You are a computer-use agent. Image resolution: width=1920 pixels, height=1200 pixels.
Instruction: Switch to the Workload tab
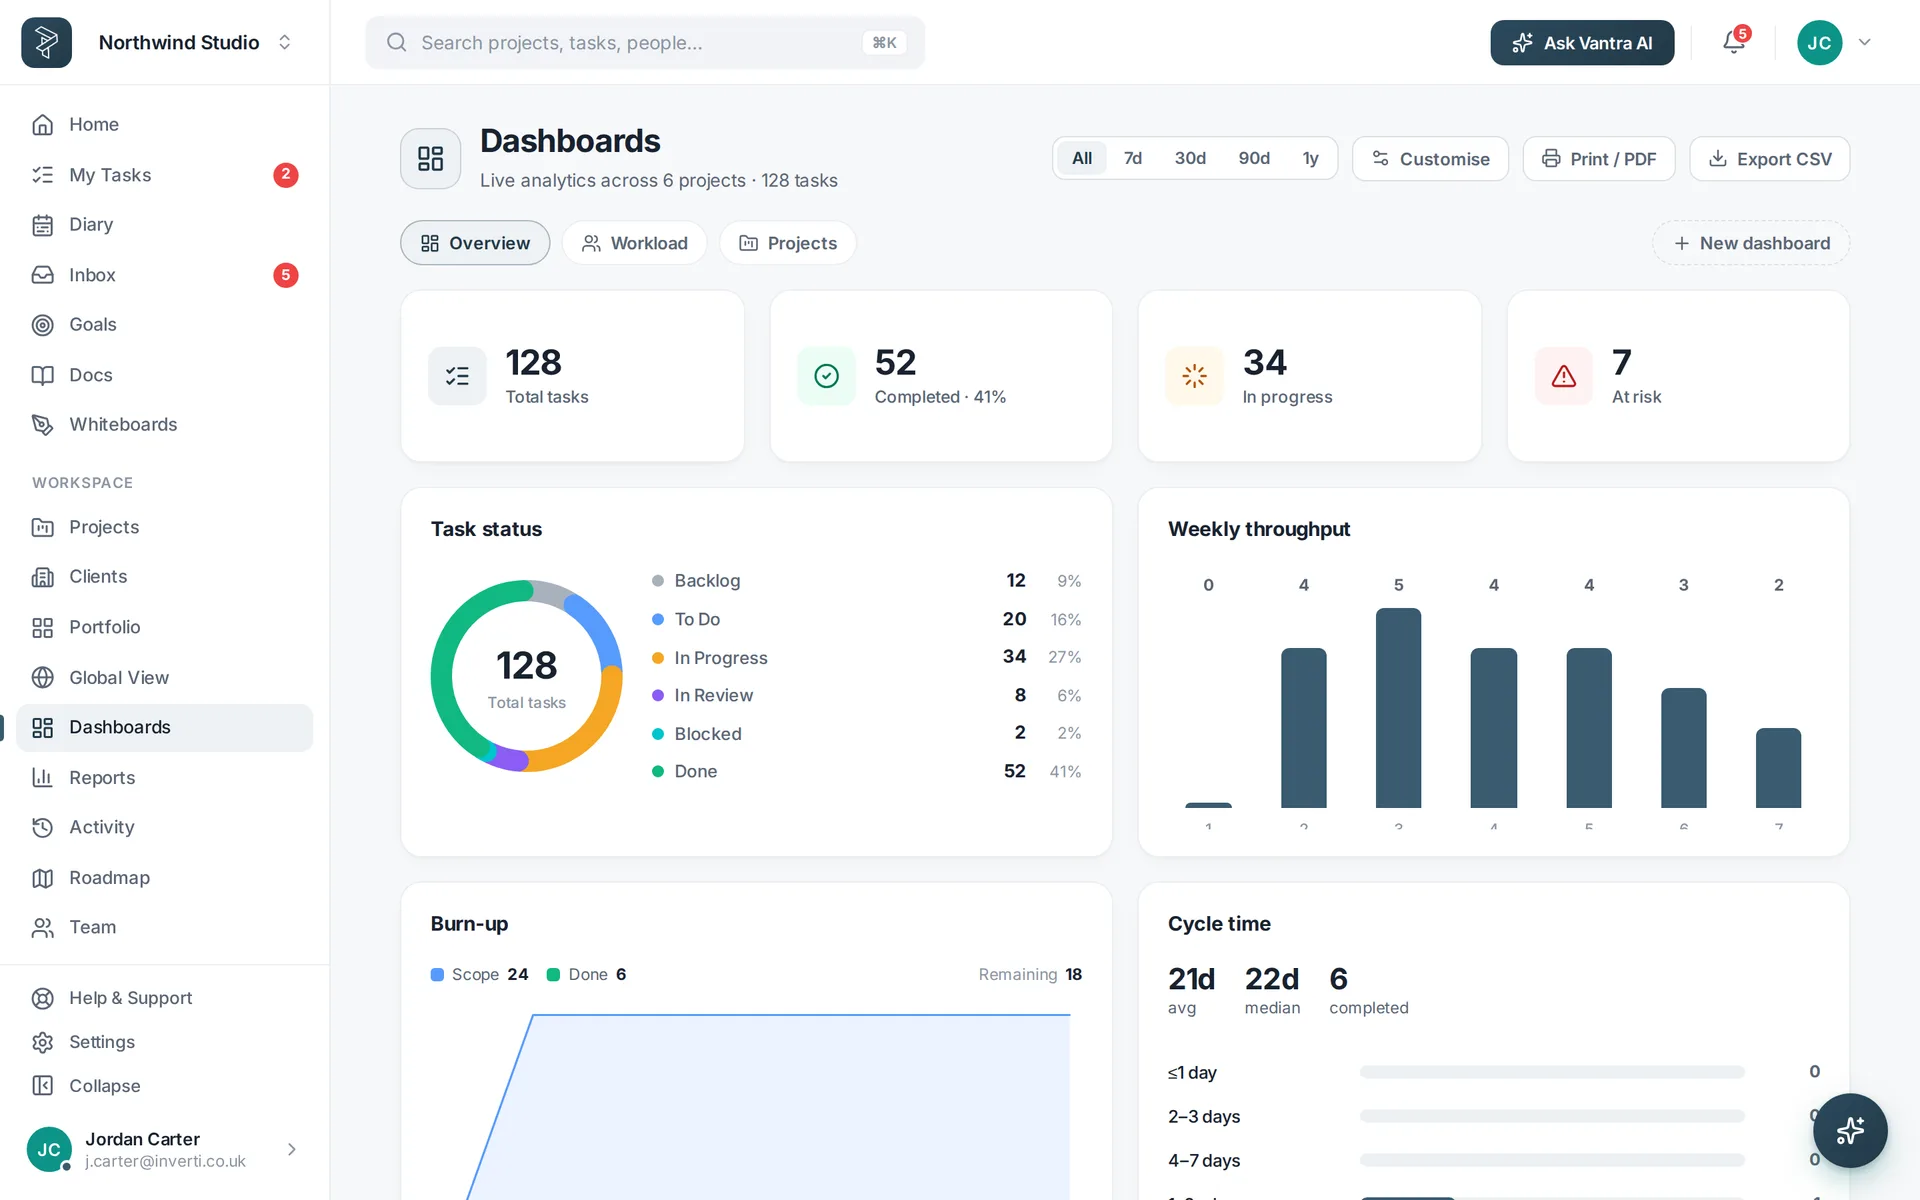pos(635,243)
